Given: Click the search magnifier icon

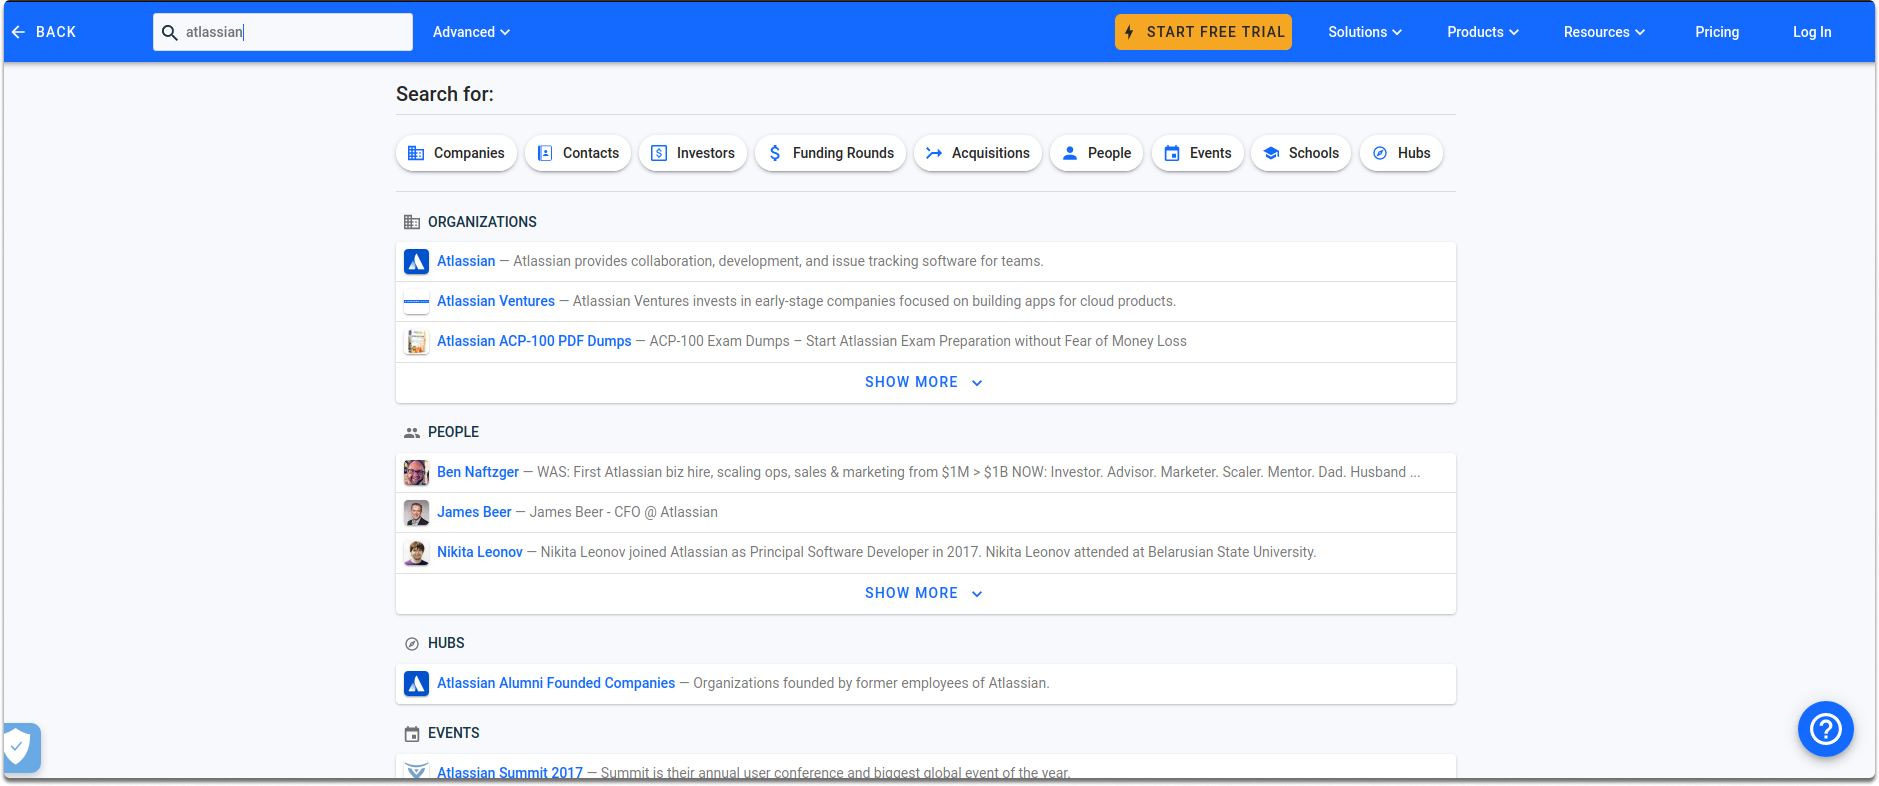Looking at the screenshot, I should (x=170, y=32).
